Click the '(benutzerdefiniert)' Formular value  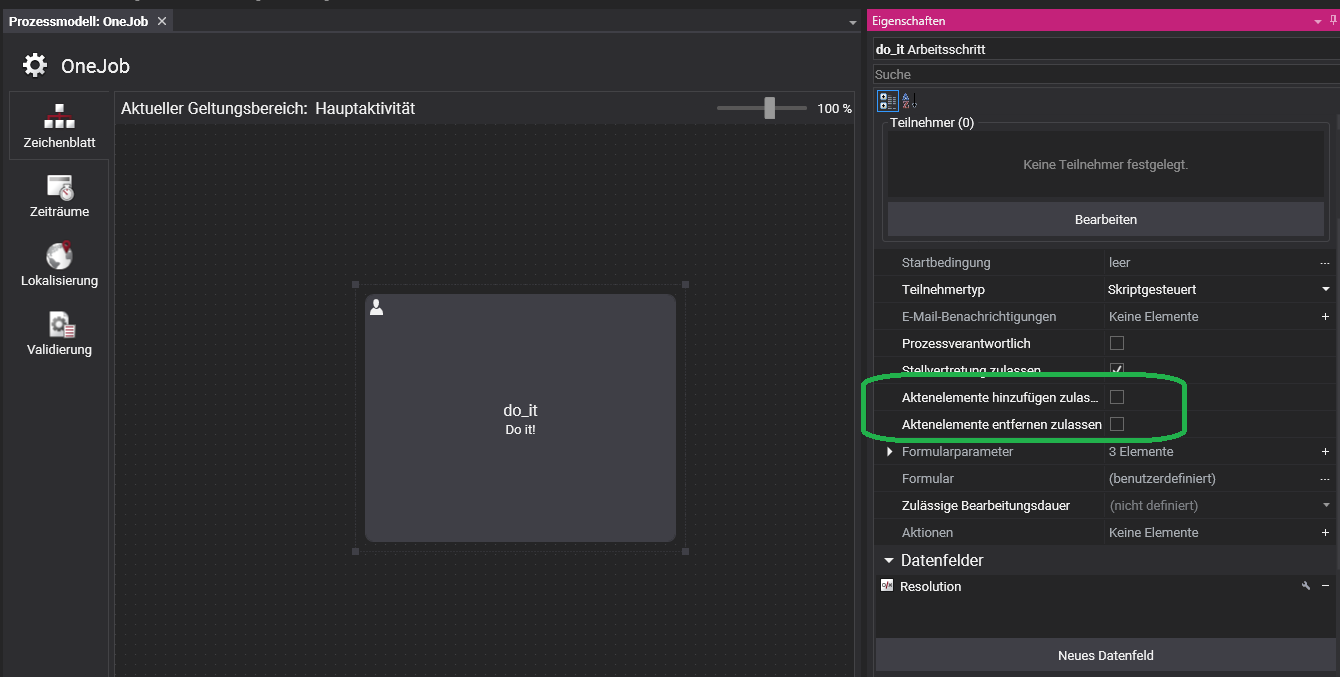pyautogui.click(x=1162, y=479)
